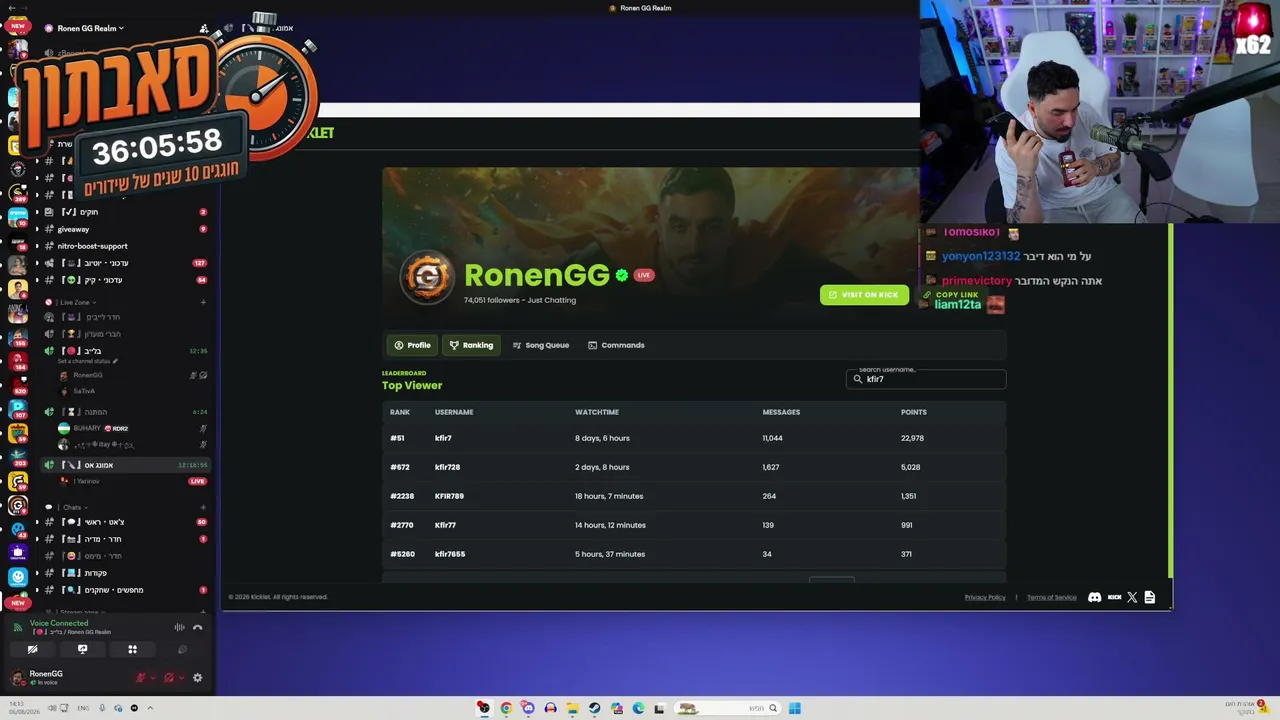Image resolution: width=1280 pixels, height=720 pixels.
Task: Disconnect from the voice channel
Action: tap(198, 627)
